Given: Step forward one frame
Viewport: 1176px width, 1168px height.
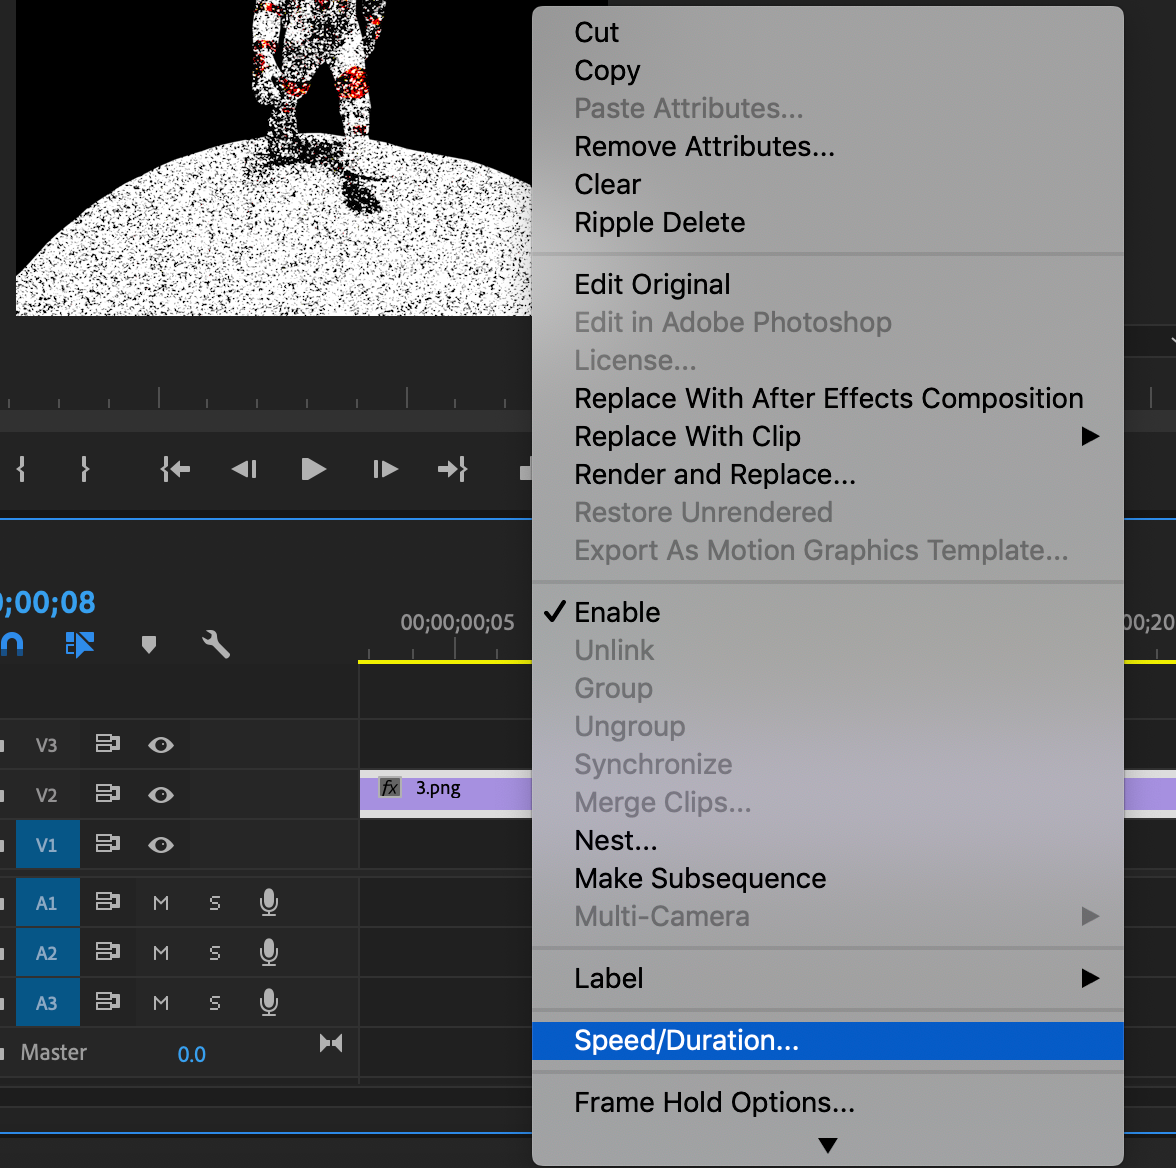Looking at the screenshot, I should (385, 470).
